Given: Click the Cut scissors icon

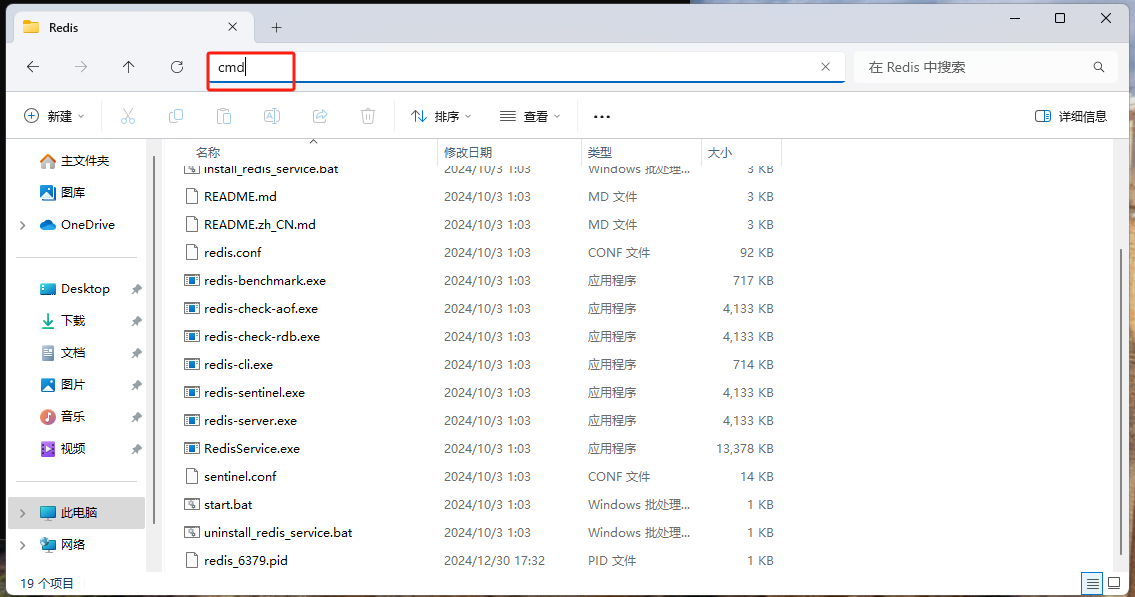Looking at the screenshot, I should pyautogui.click(x=128, y=116).
